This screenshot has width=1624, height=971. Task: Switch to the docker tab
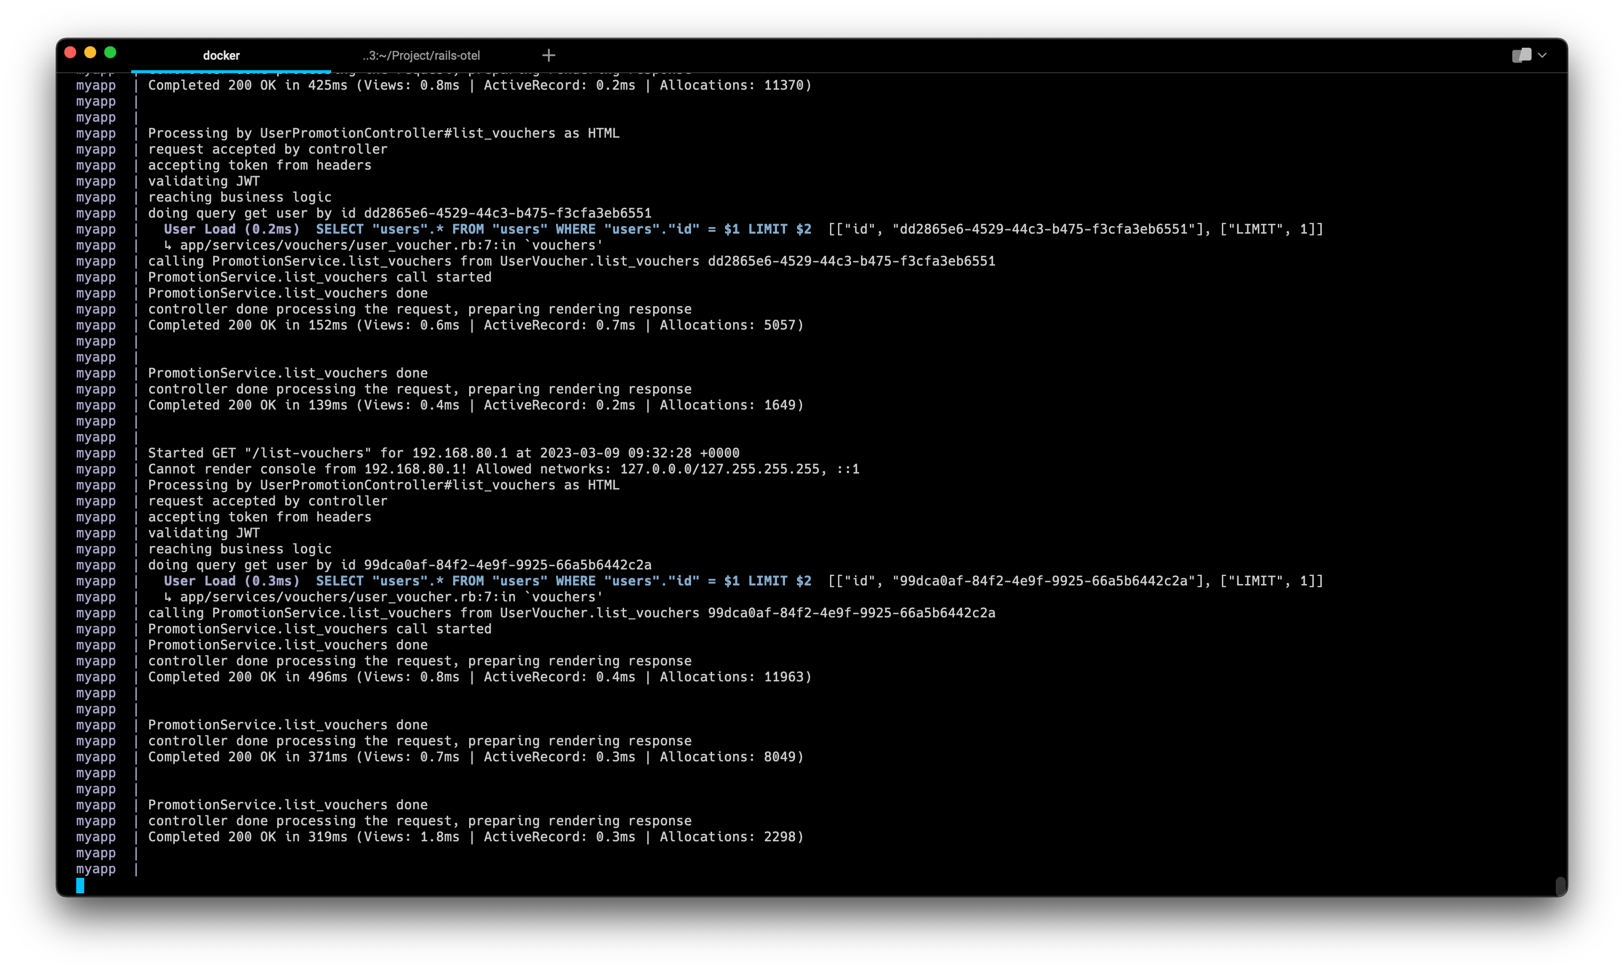221,55
